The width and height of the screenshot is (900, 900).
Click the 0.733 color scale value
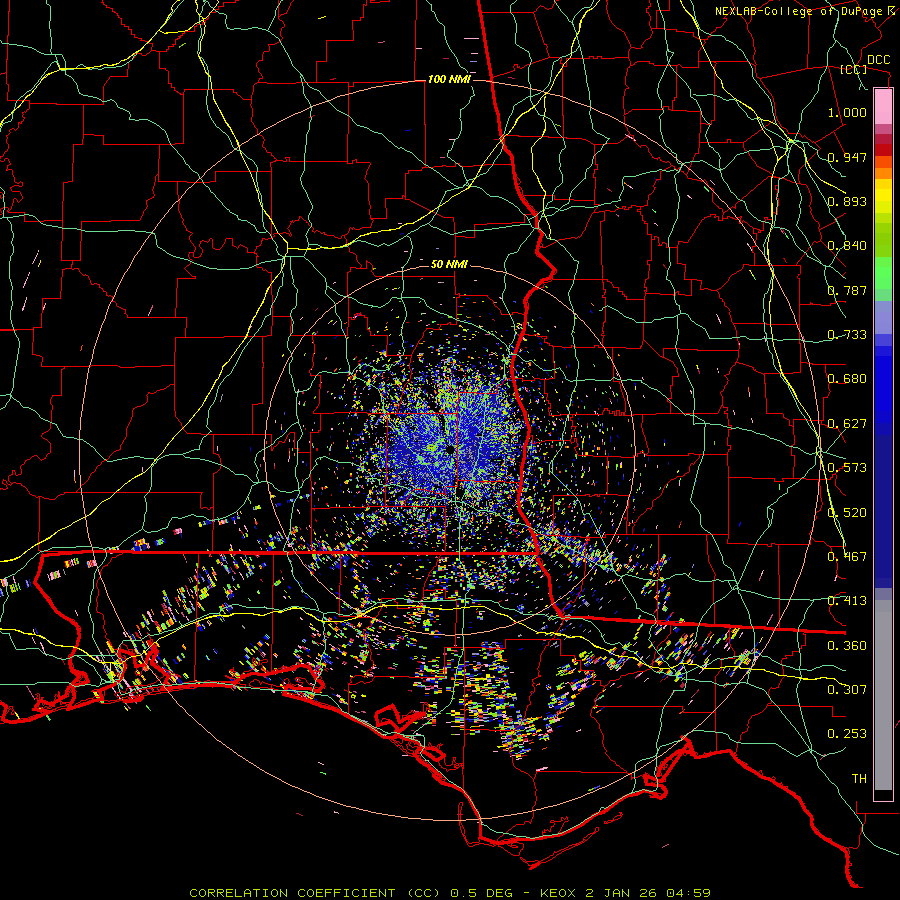coord(847,335)
